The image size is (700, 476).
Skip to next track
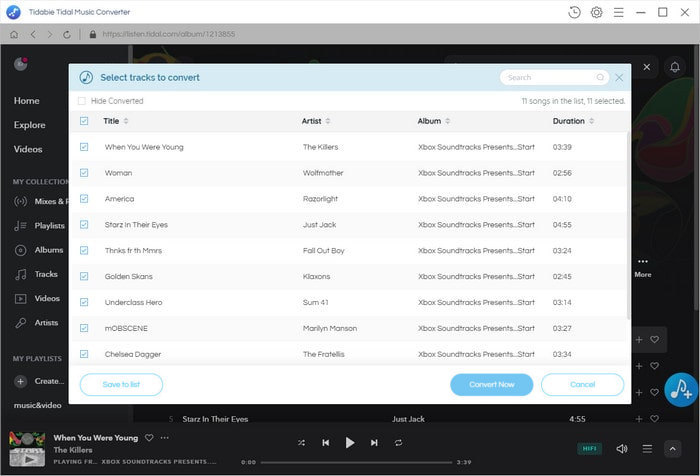[x=374, y=443]
